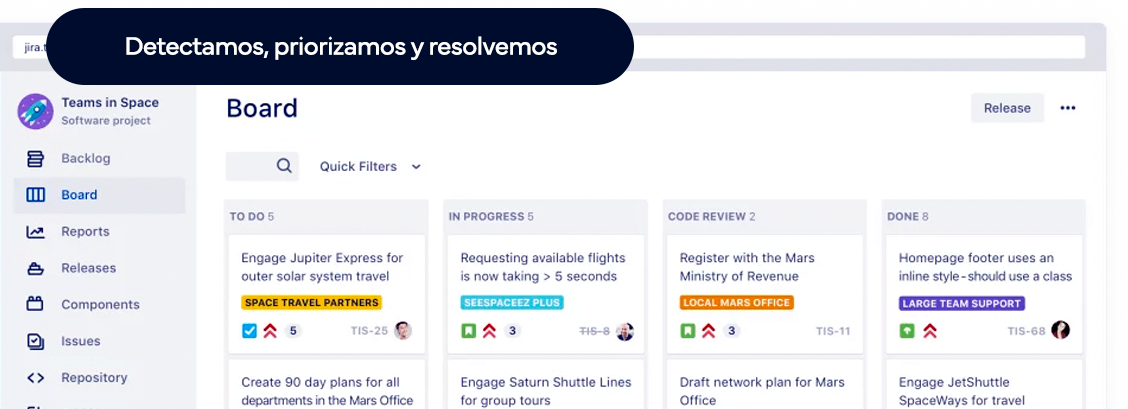Image resolution: width=1128 pixels, height=409 pixels.
Task: Click the story points badge 5 on TIS-25
Action: (293, 331)
